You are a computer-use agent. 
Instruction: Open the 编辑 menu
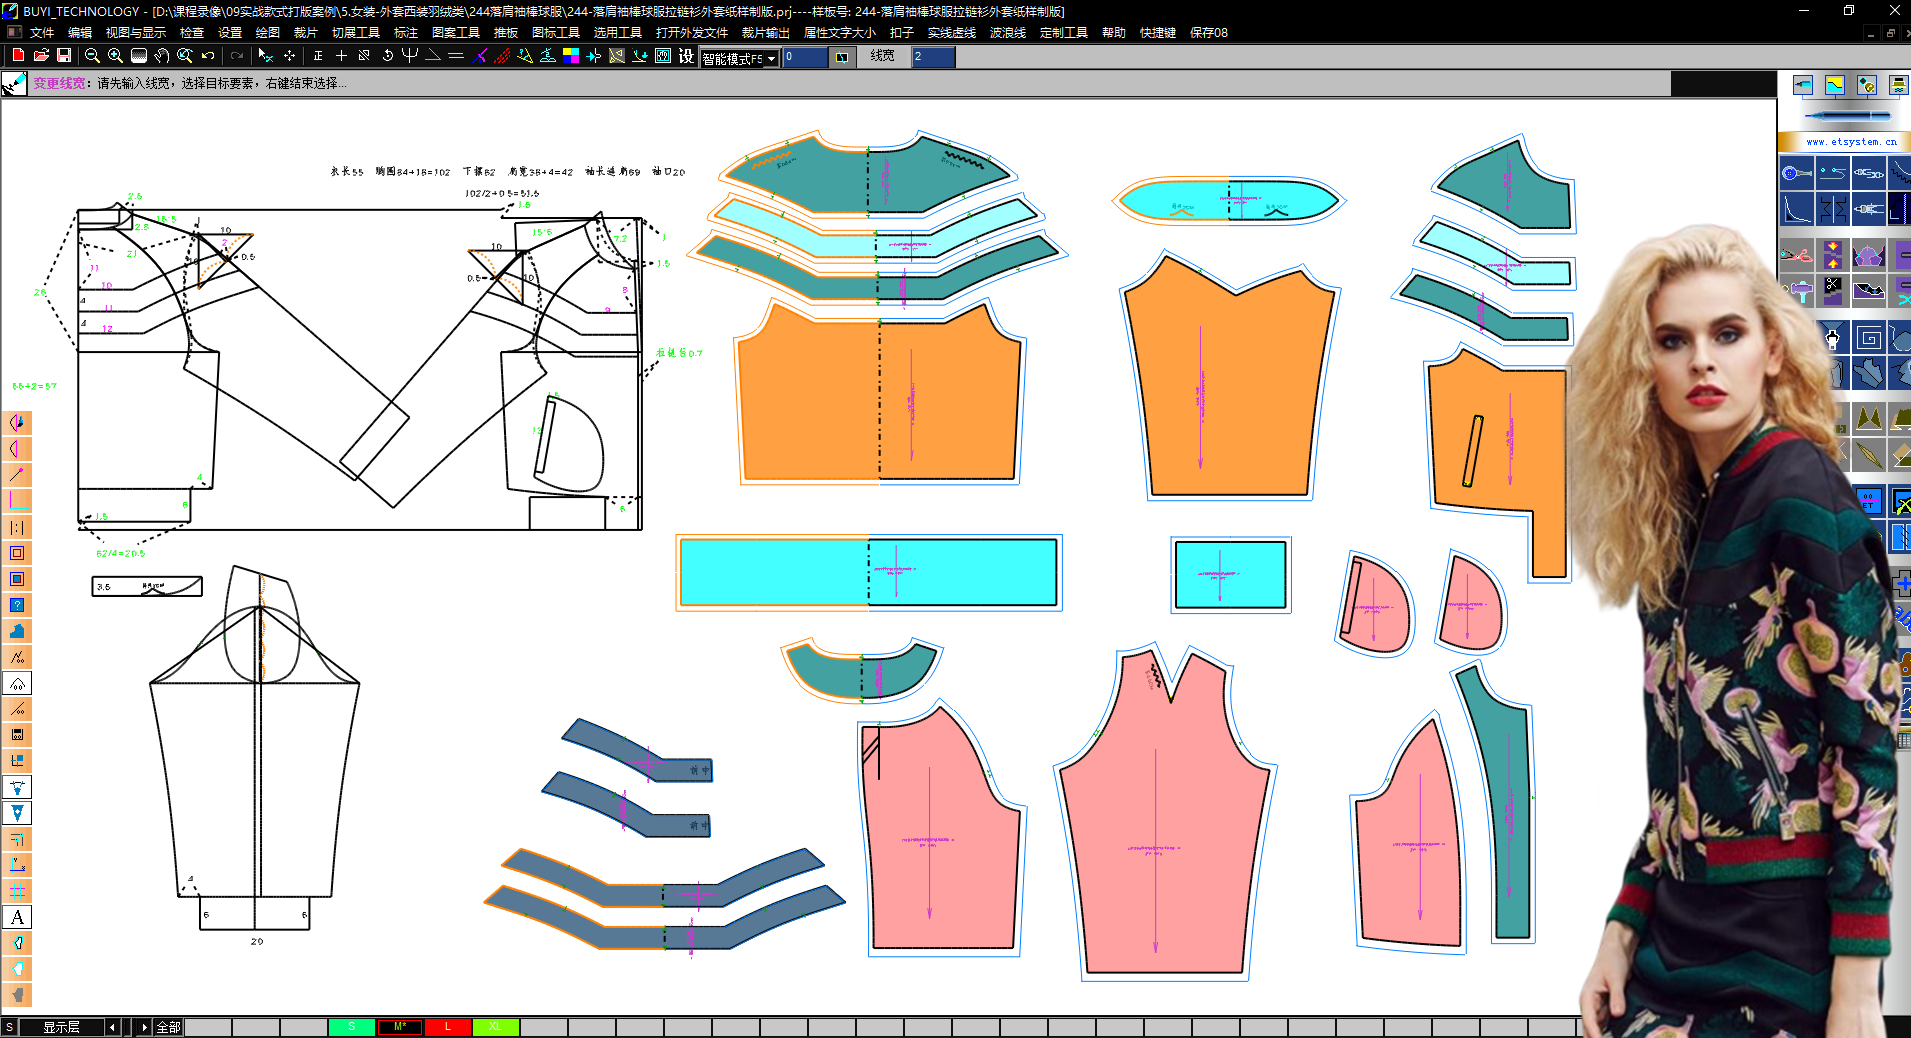point(80,32)
